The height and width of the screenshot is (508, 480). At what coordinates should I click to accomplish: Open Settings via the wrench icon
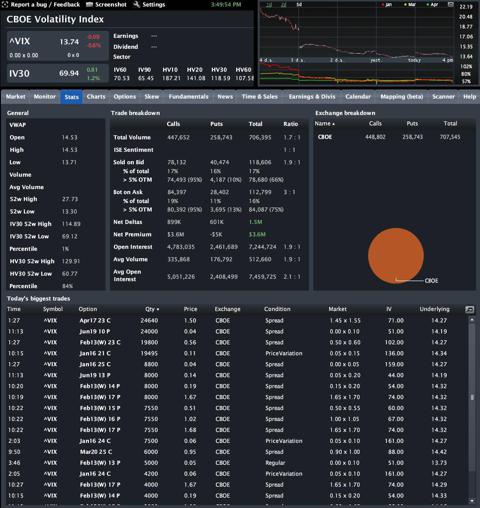point(136,5)
